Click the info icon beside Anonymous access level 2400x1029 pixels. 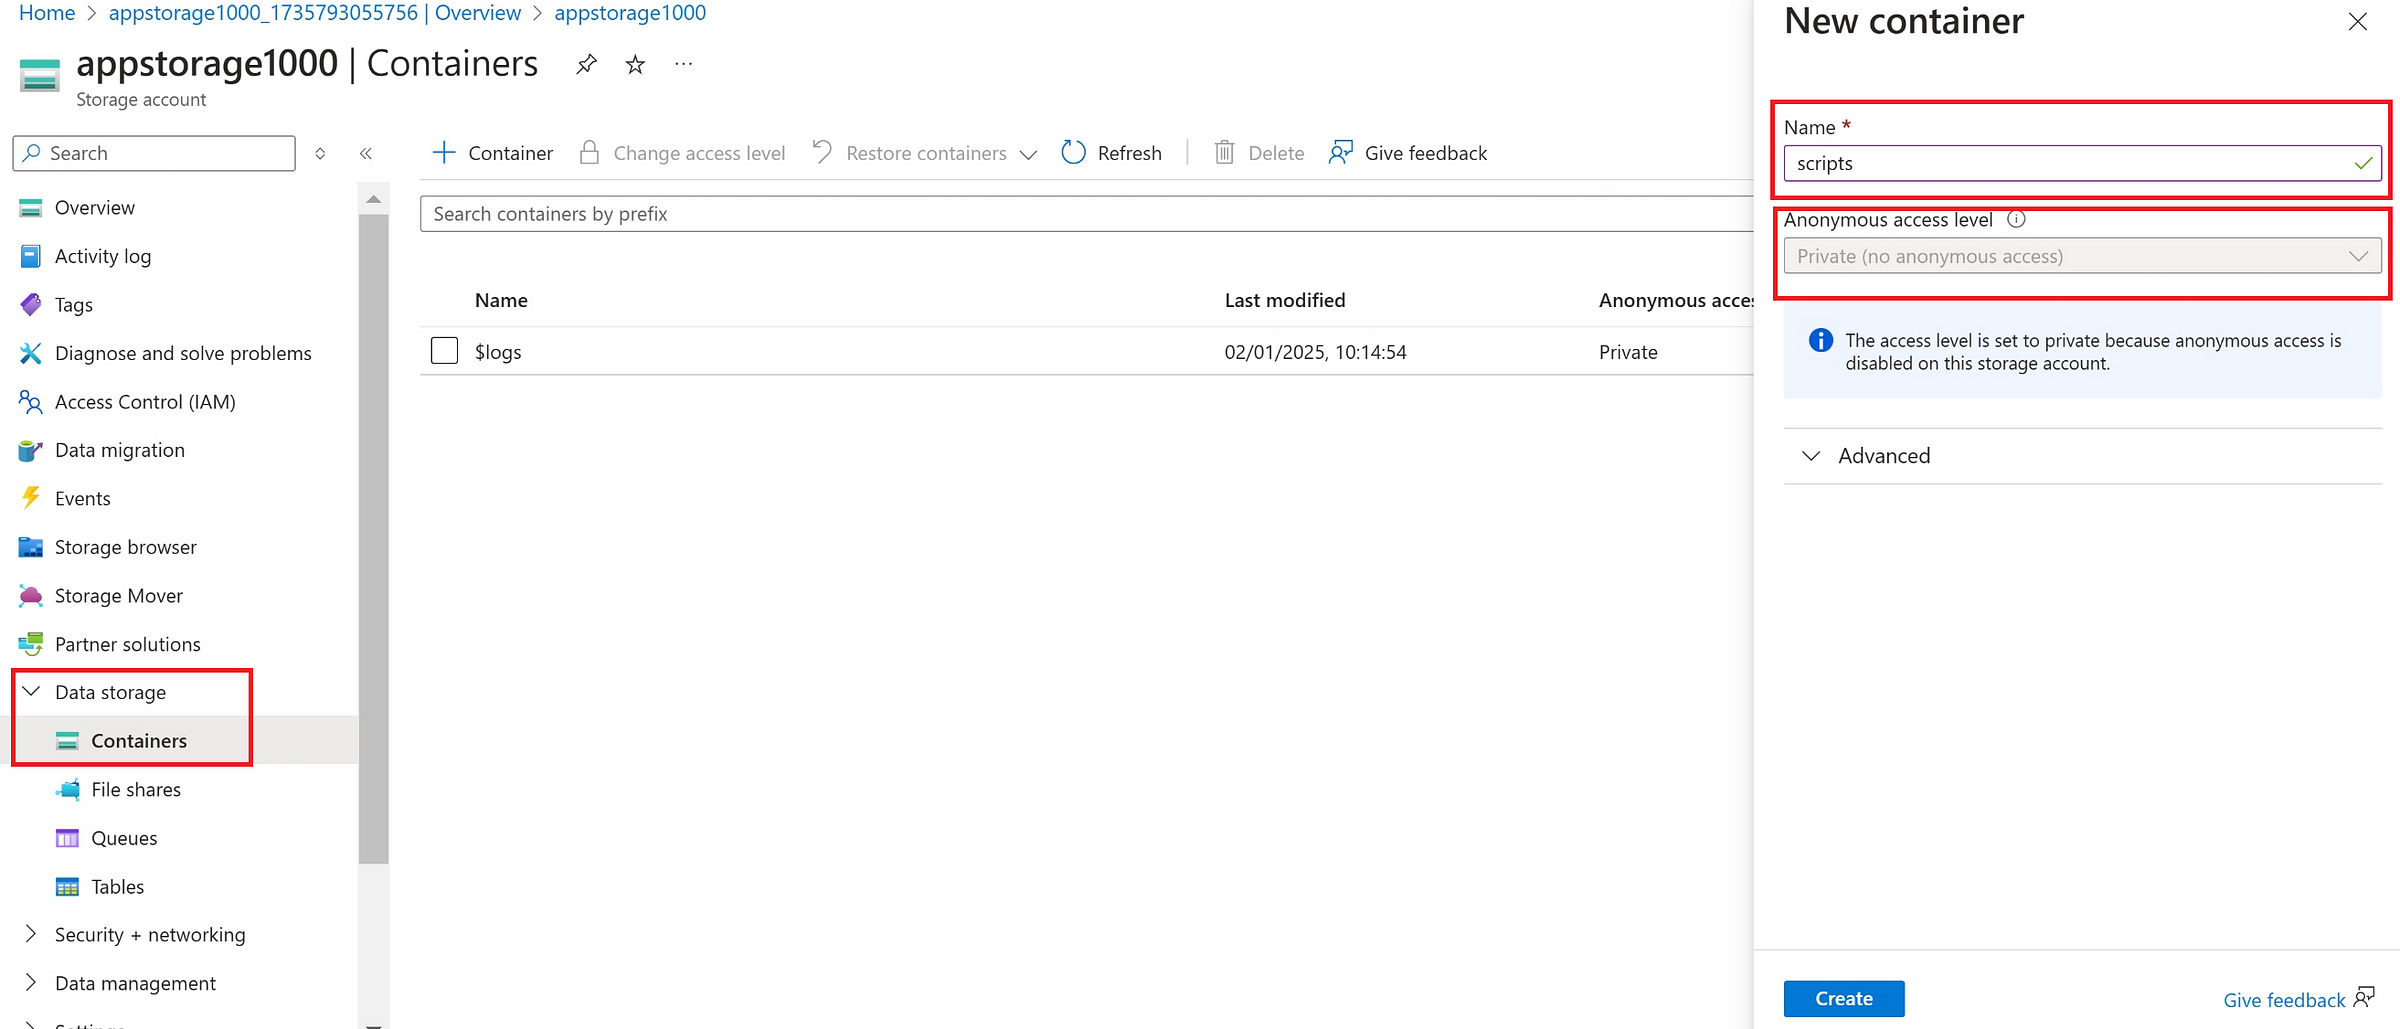(2016, 219)
